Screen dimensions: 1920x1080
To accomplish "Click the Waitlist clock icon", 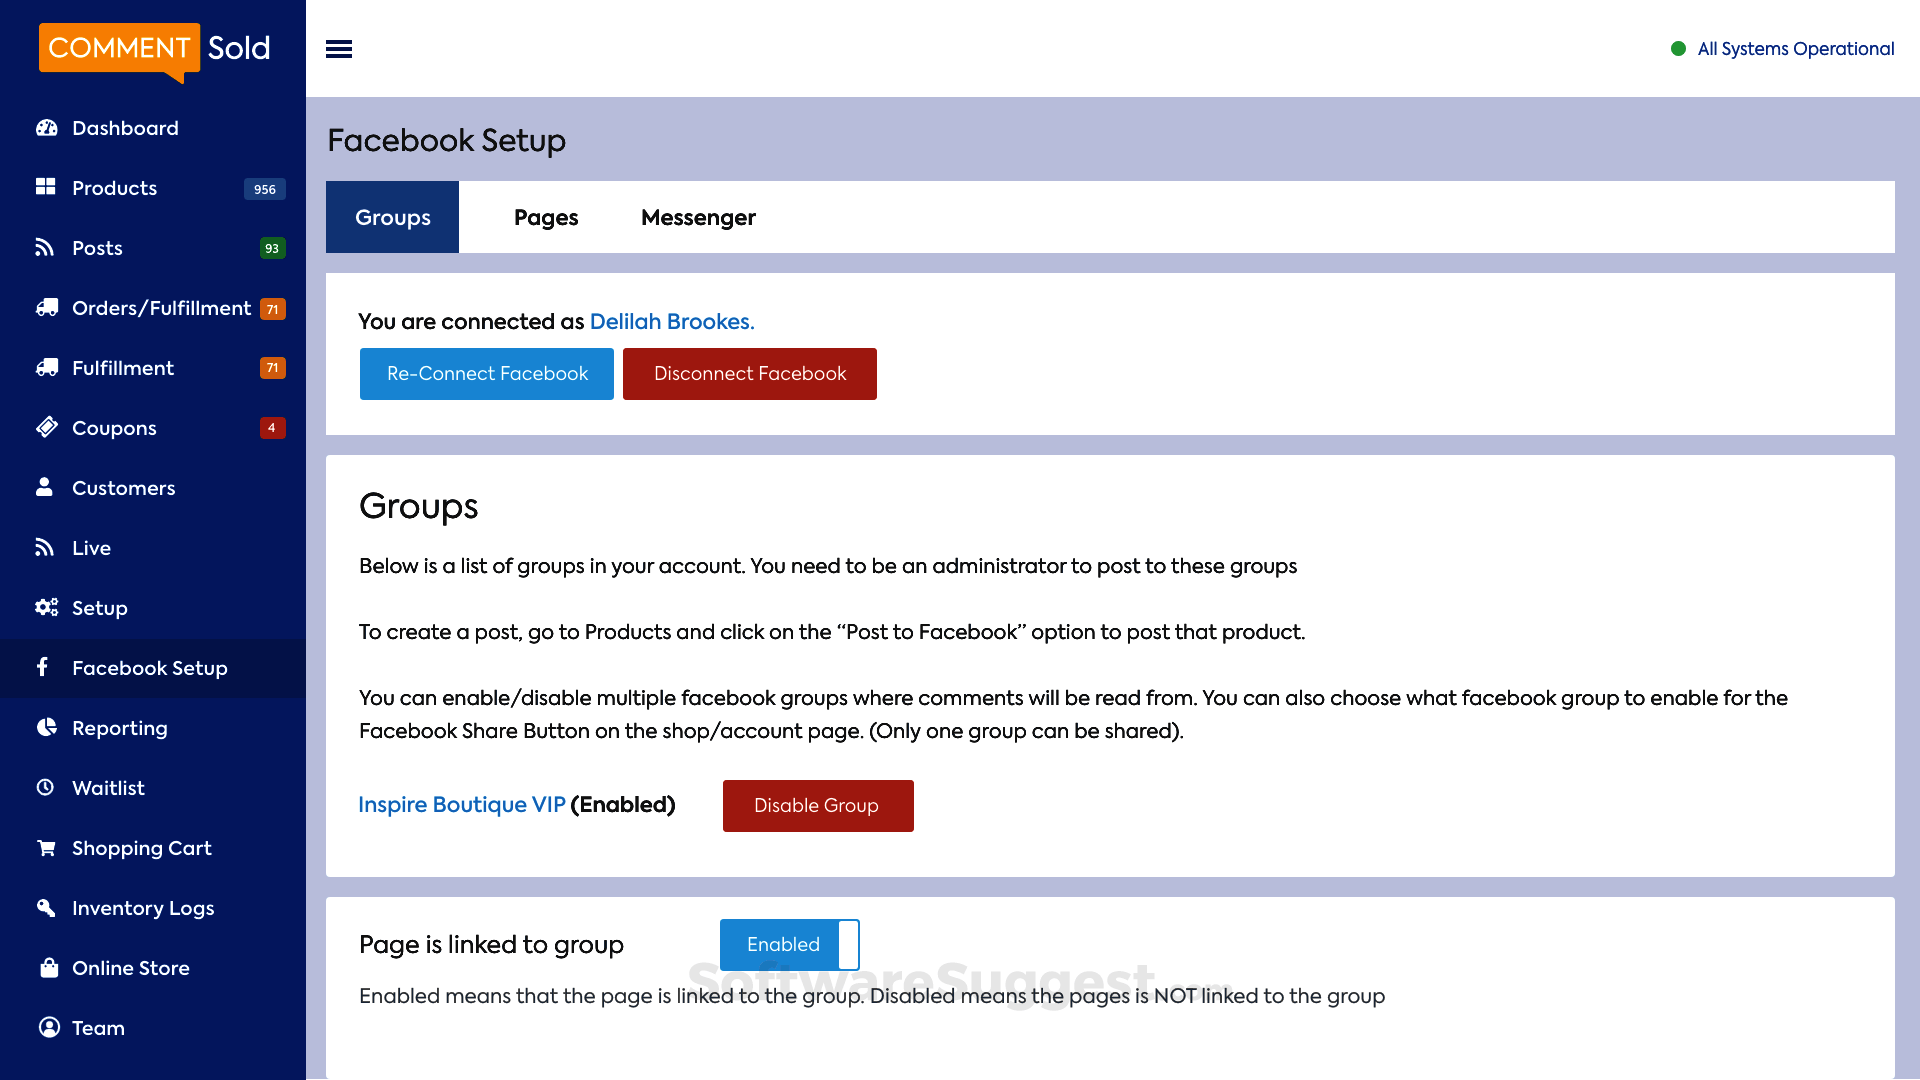I will (x=45, y=787).
